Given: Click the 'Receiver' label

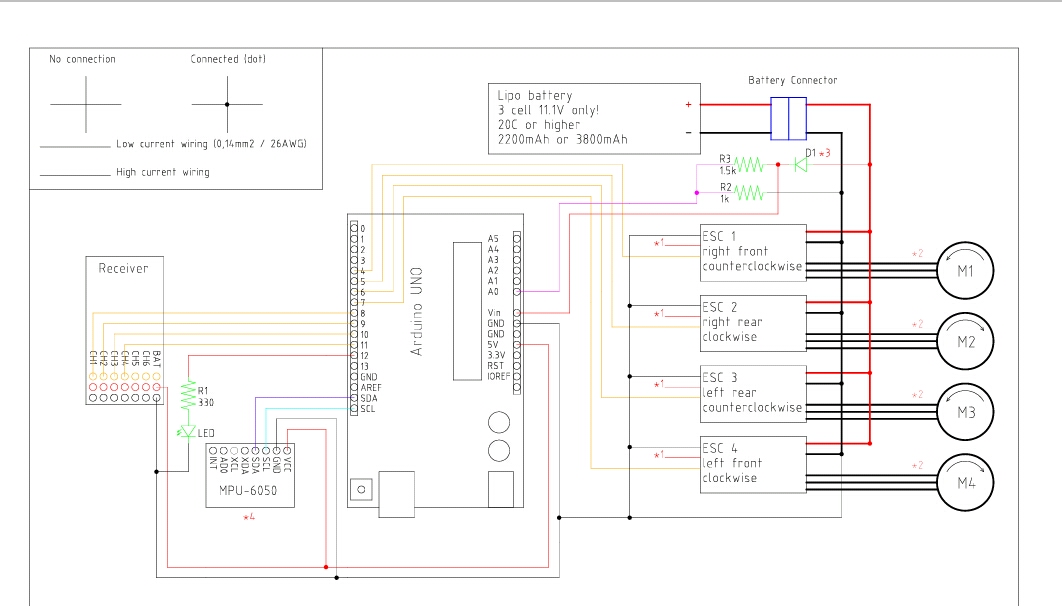Looking at the screenshot, I should [123, 269].
